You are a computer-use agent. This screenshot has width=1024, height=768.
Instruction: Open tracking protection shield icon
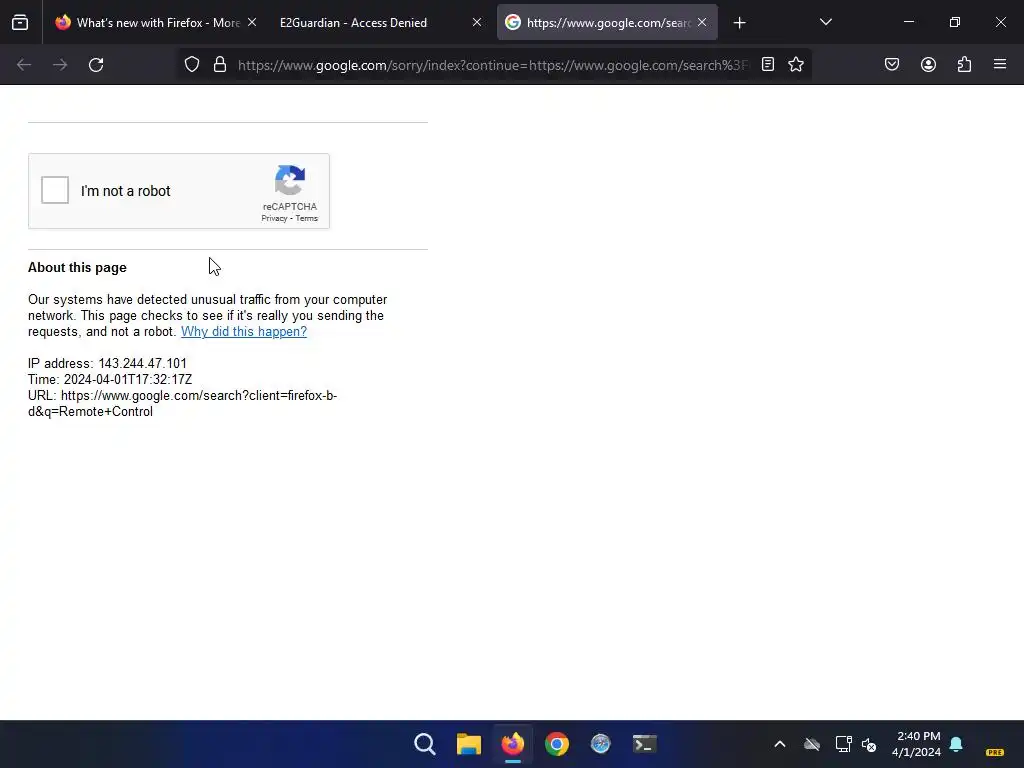[x=191, y=65]
